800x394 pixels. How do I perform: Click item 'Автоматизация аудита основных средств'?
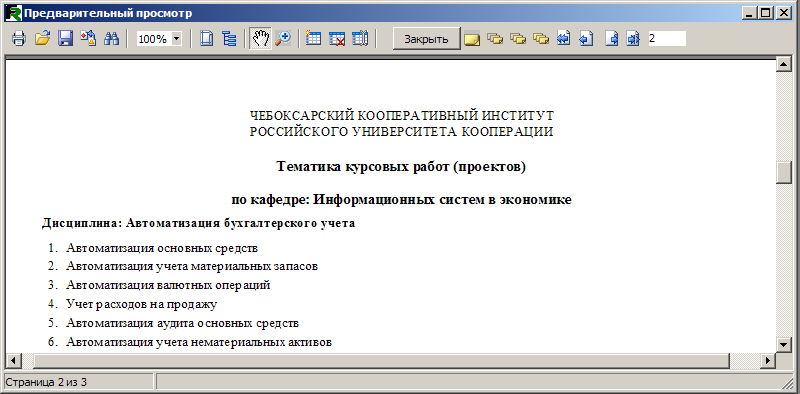182,323
